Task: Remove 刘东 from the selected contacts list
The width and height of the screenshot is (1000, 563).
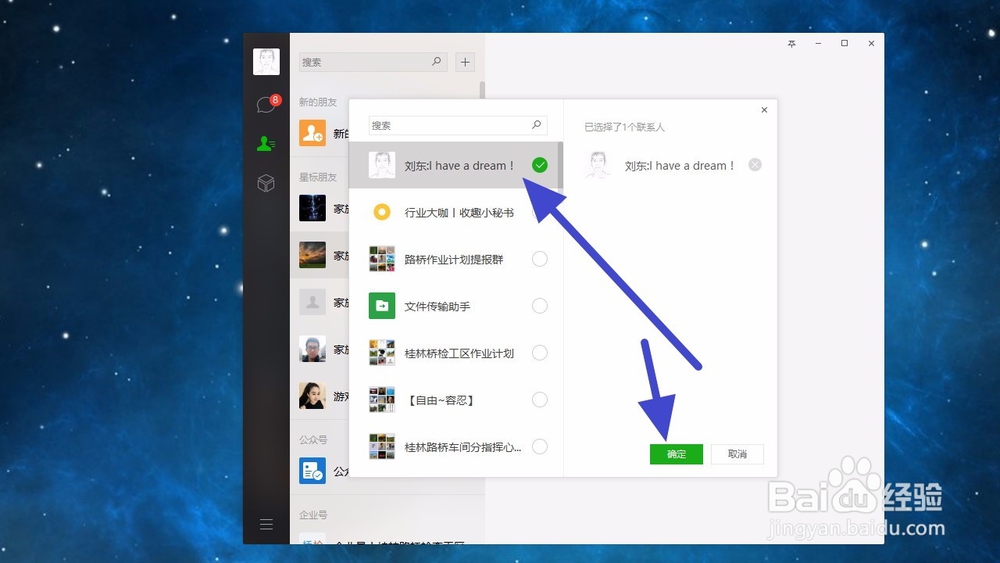Action: tap(755, 165)
